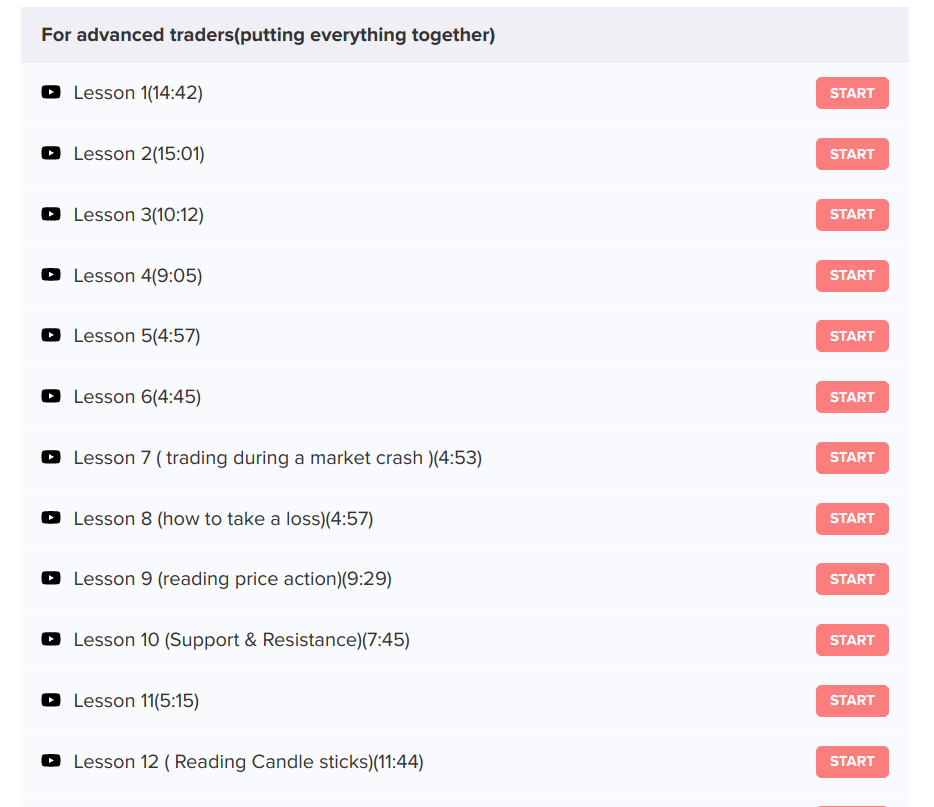This screenshot has width=934, height=807.
Task: Click video icon beside Lesson 5
Action: 51,336
